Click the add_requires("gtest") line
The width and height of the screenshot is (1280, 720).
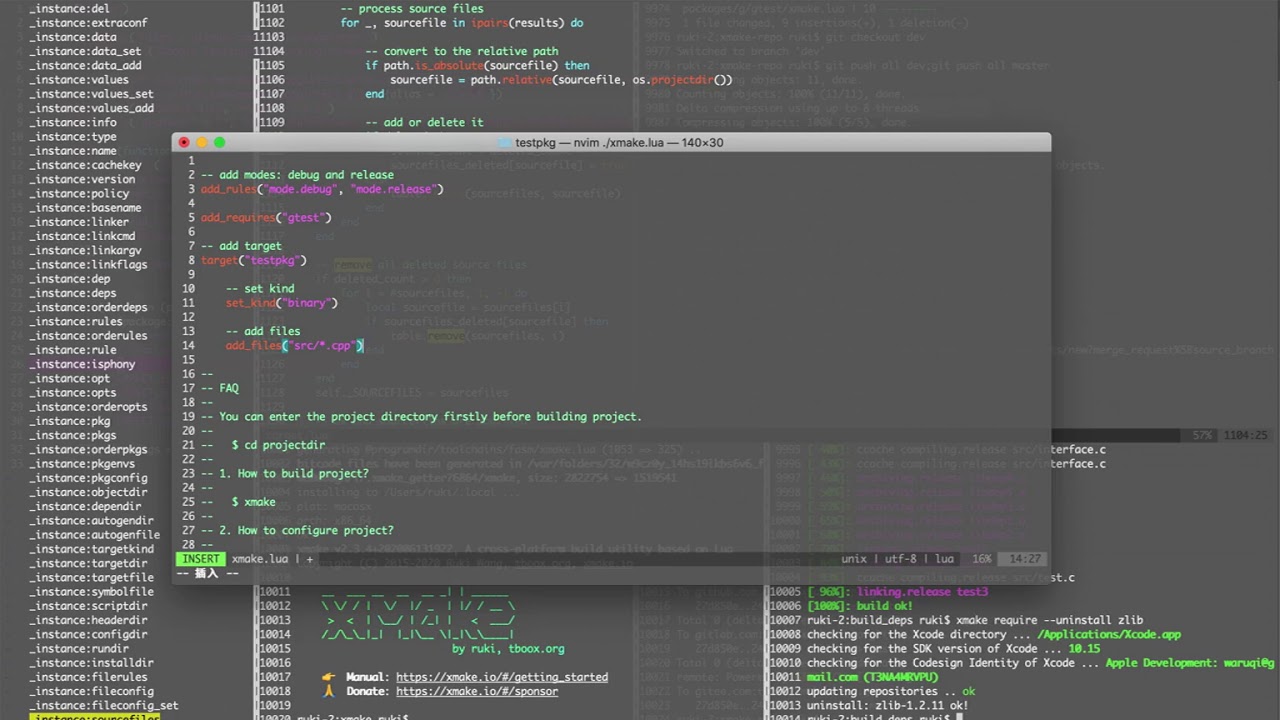point(266,217)
